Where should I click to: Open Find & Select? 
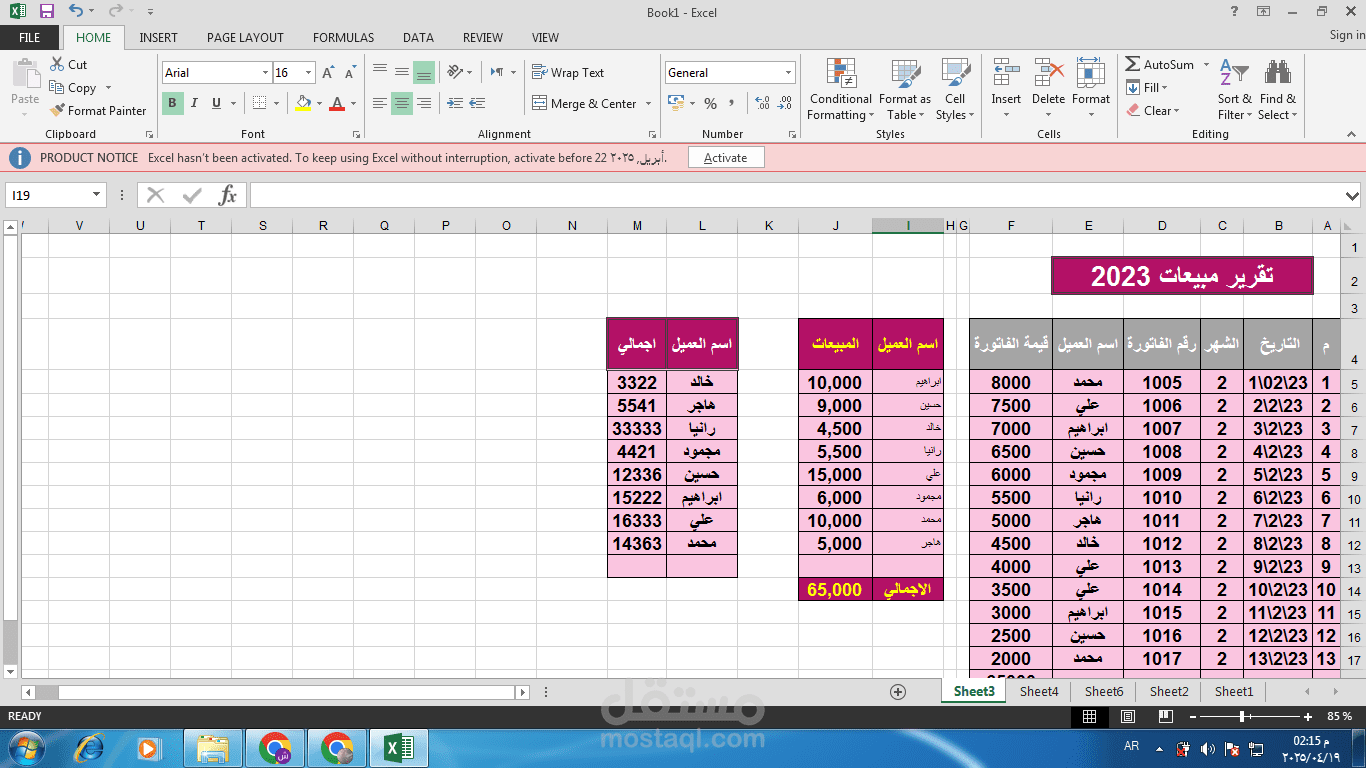(x=1277, y=90)
